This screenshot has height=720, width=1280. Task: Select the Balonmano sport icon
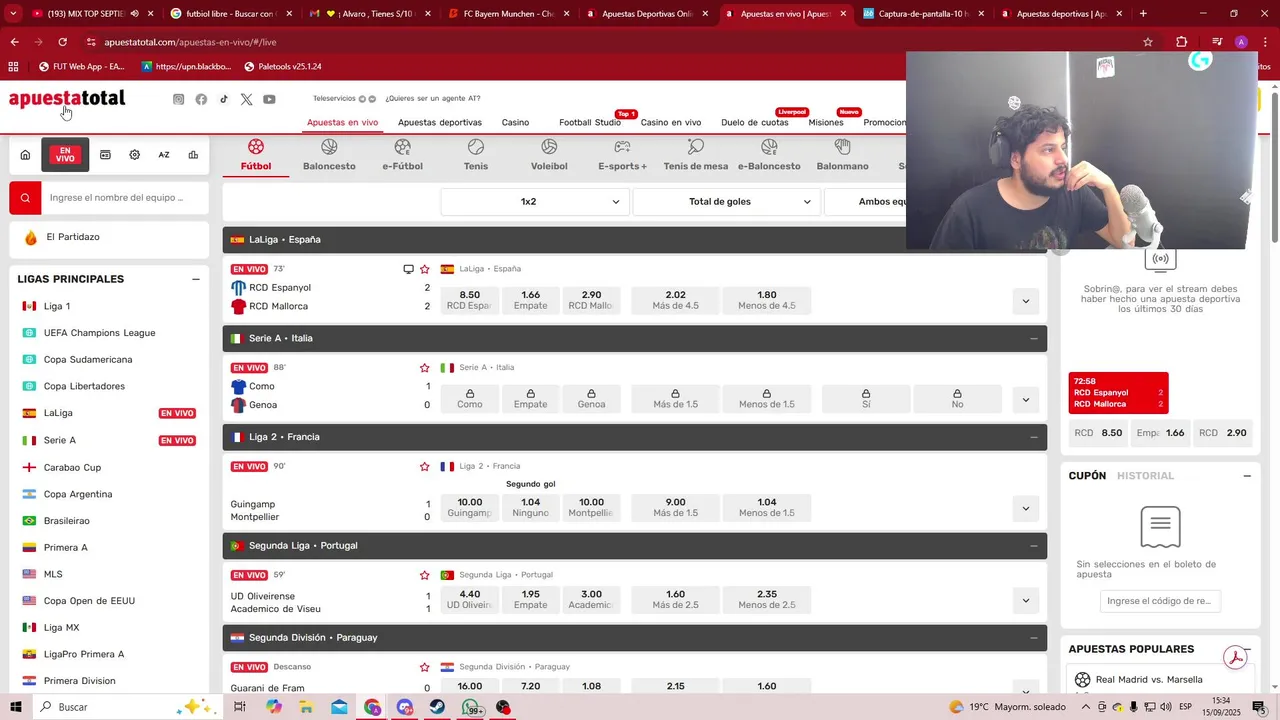click(842, 155)
